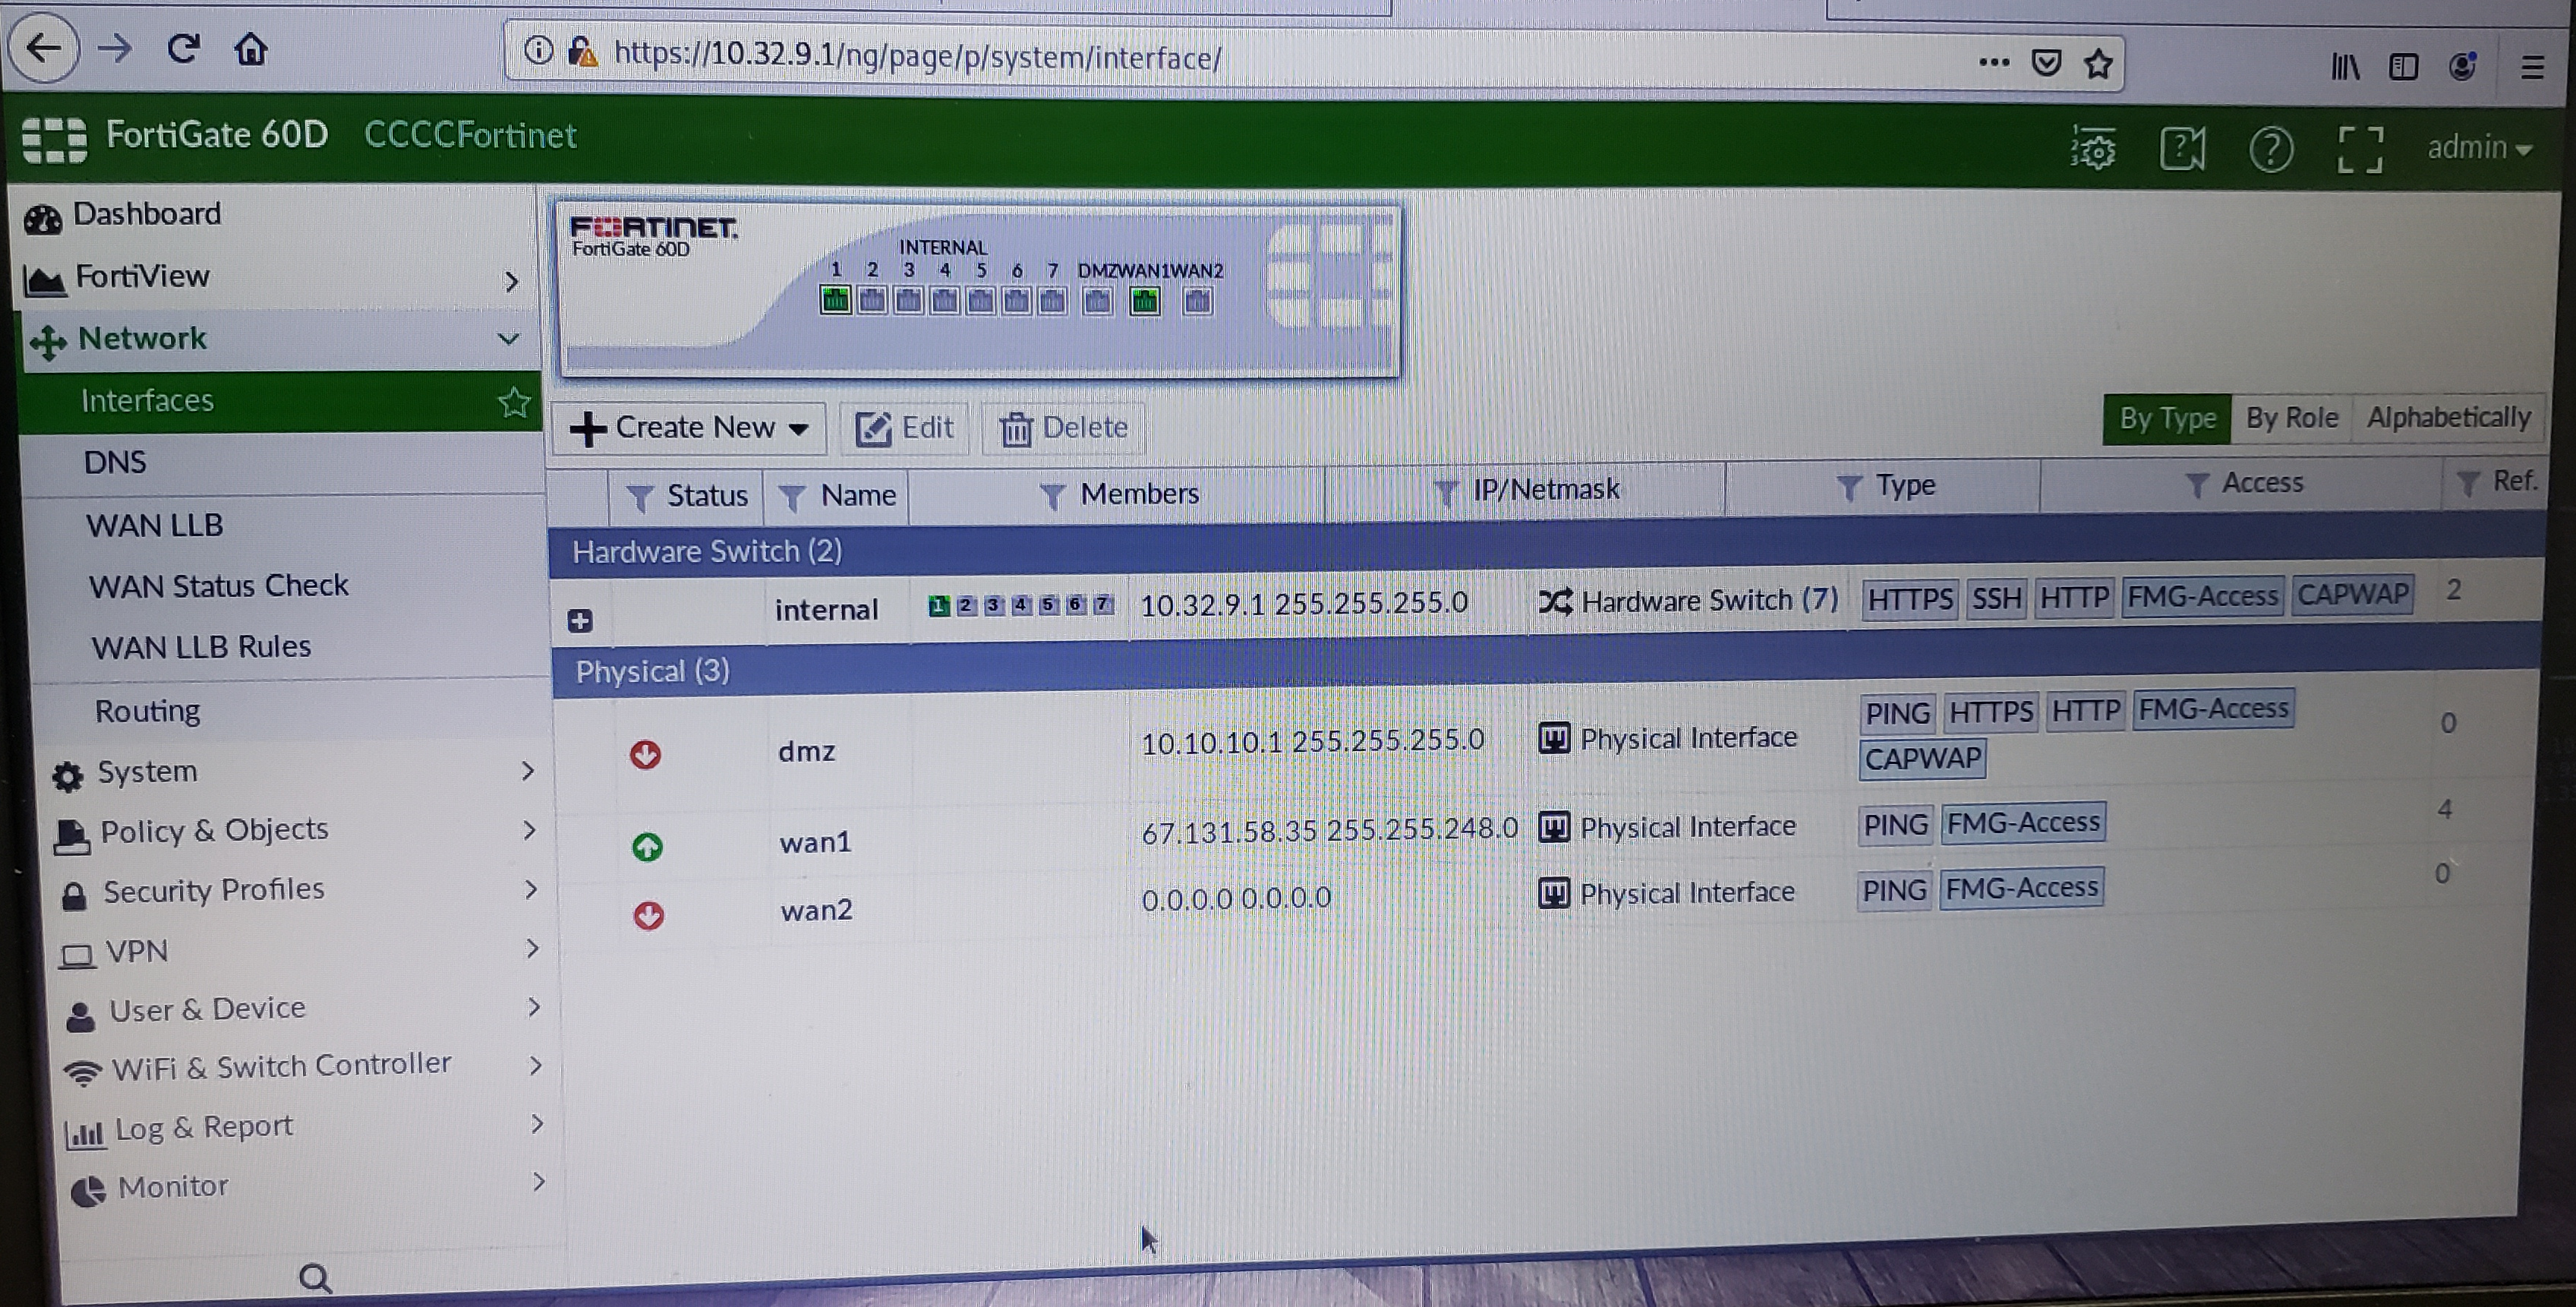Screen dimensions: 2576x1307
Task: Click the browser home icon
Action: 250,49
